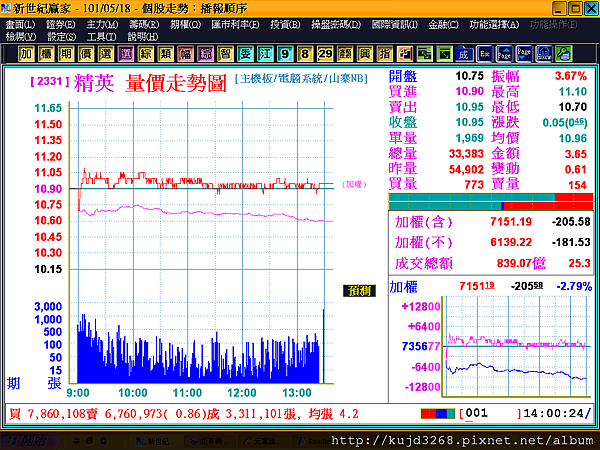Viewport: 600px width, 450px height.
Task: Click the Home toolbar button
Action: coord(544,54)
